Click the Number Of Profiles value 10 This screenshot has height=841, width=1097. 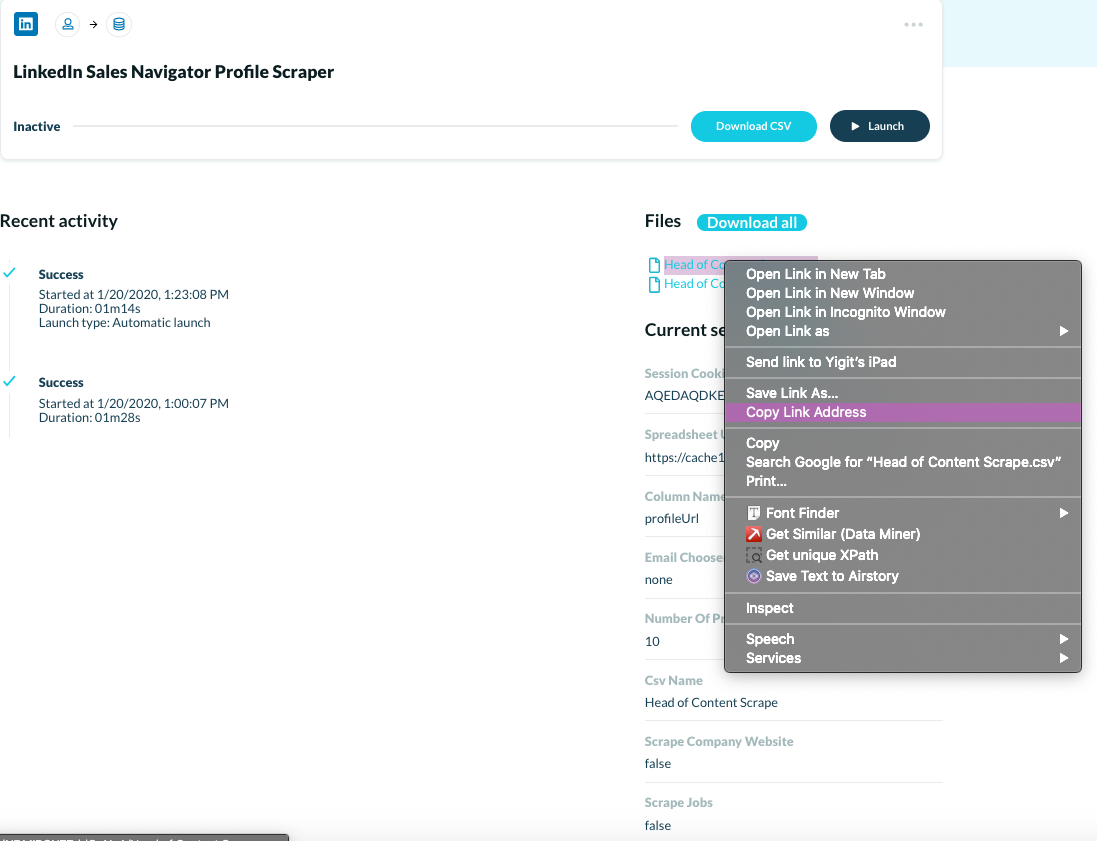652,642
